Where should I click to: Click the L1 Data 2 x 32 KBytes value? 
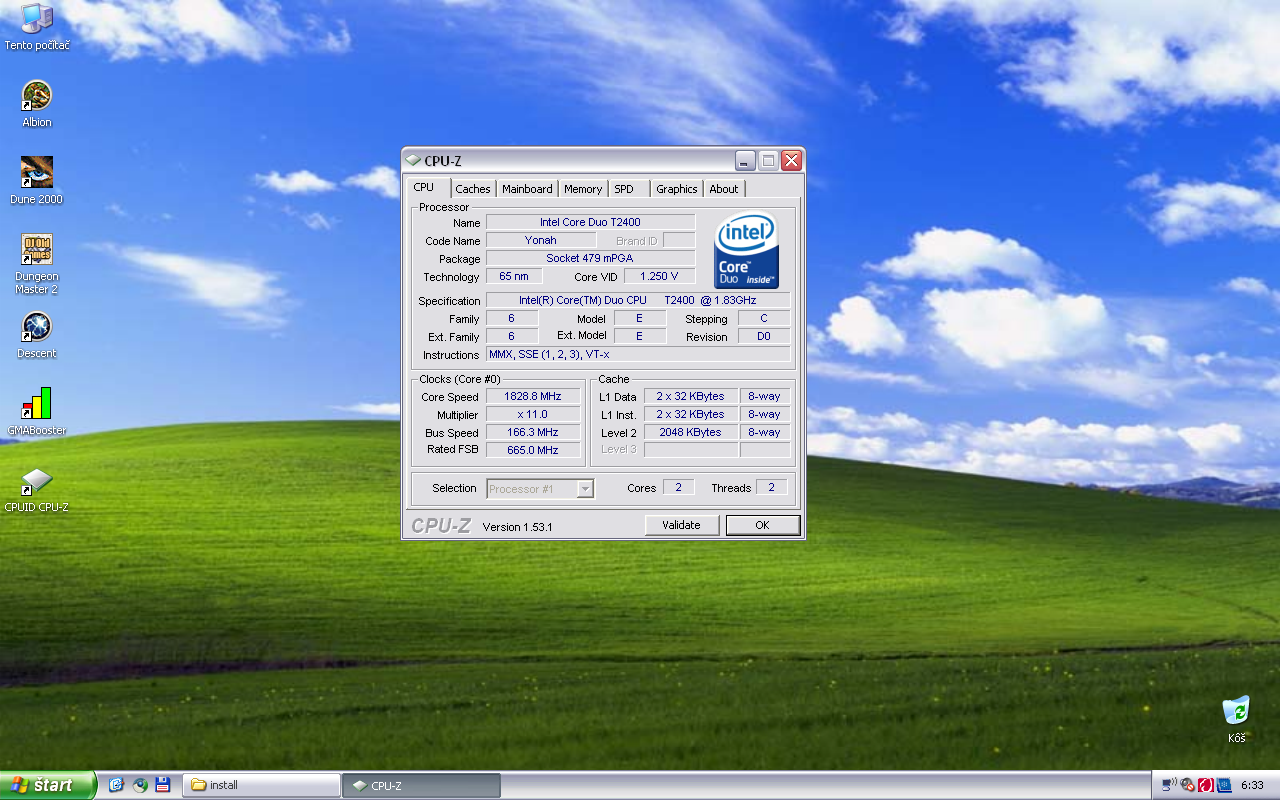tap(691, 396)
